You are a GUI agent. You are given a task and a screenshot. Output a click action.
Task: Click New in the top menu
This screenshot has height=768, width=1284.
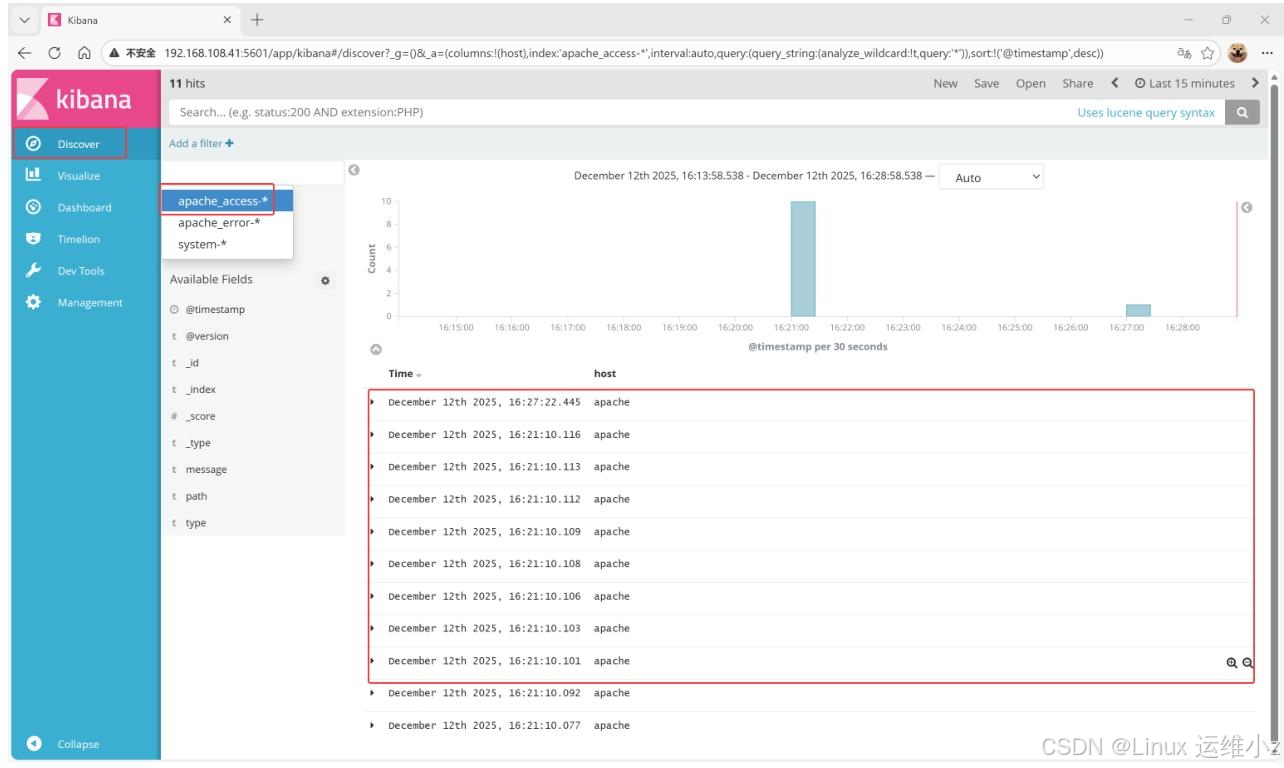point(945,84)
